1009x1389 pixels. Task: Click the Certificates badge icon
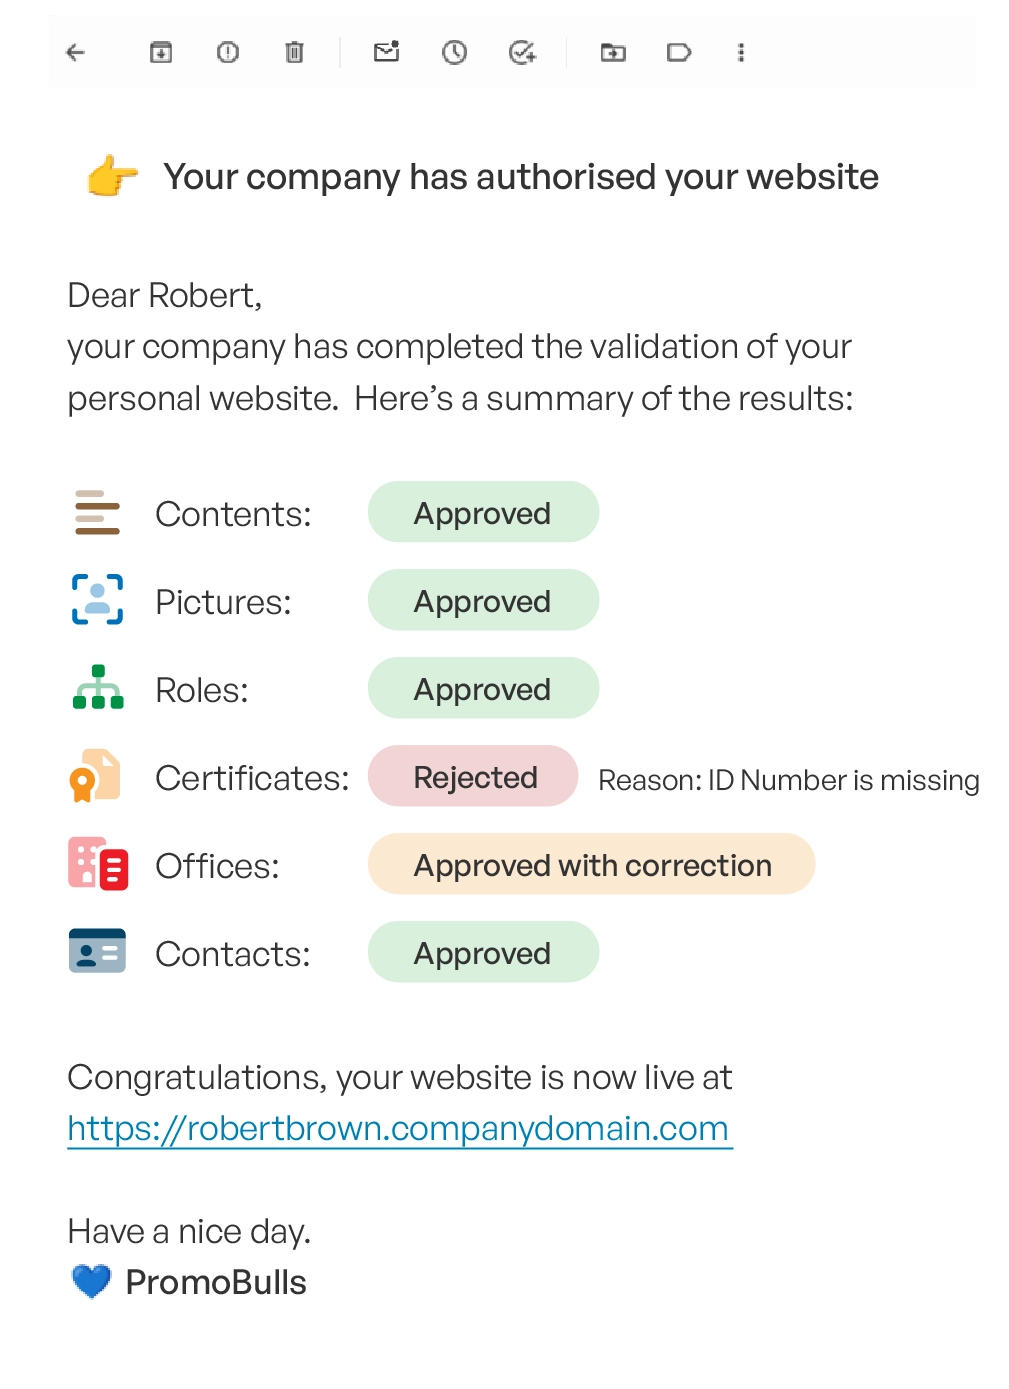coord(95,776)
